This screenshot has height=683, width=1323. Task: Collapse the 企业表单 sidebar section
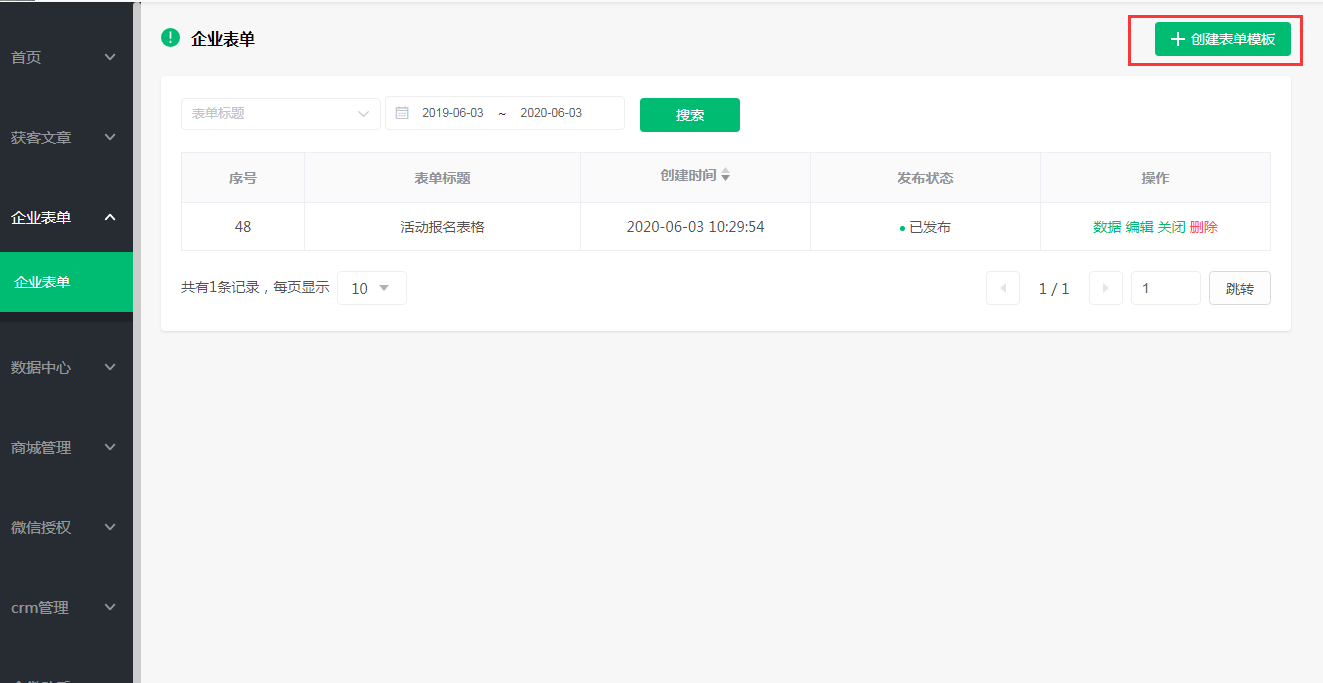tap(66, 217)
